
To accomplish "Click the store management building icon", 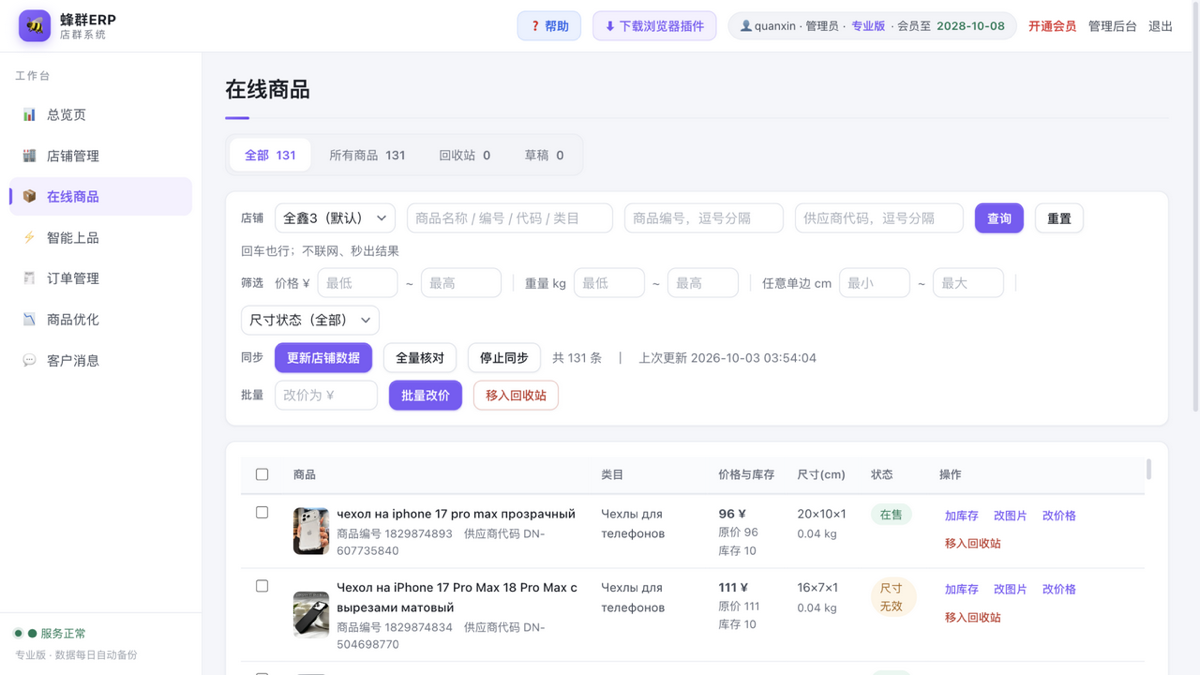I will [x=29, y=156].
